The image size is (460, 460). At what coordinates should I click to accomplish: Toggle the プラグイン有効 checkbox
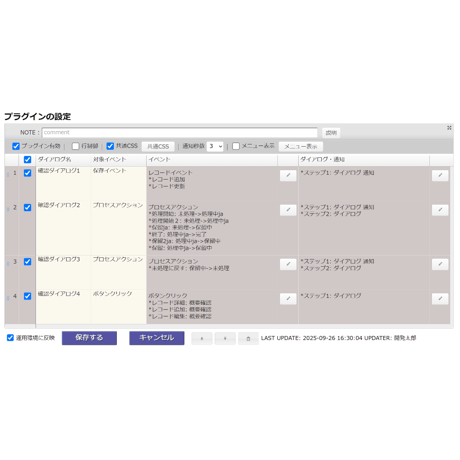16,146
